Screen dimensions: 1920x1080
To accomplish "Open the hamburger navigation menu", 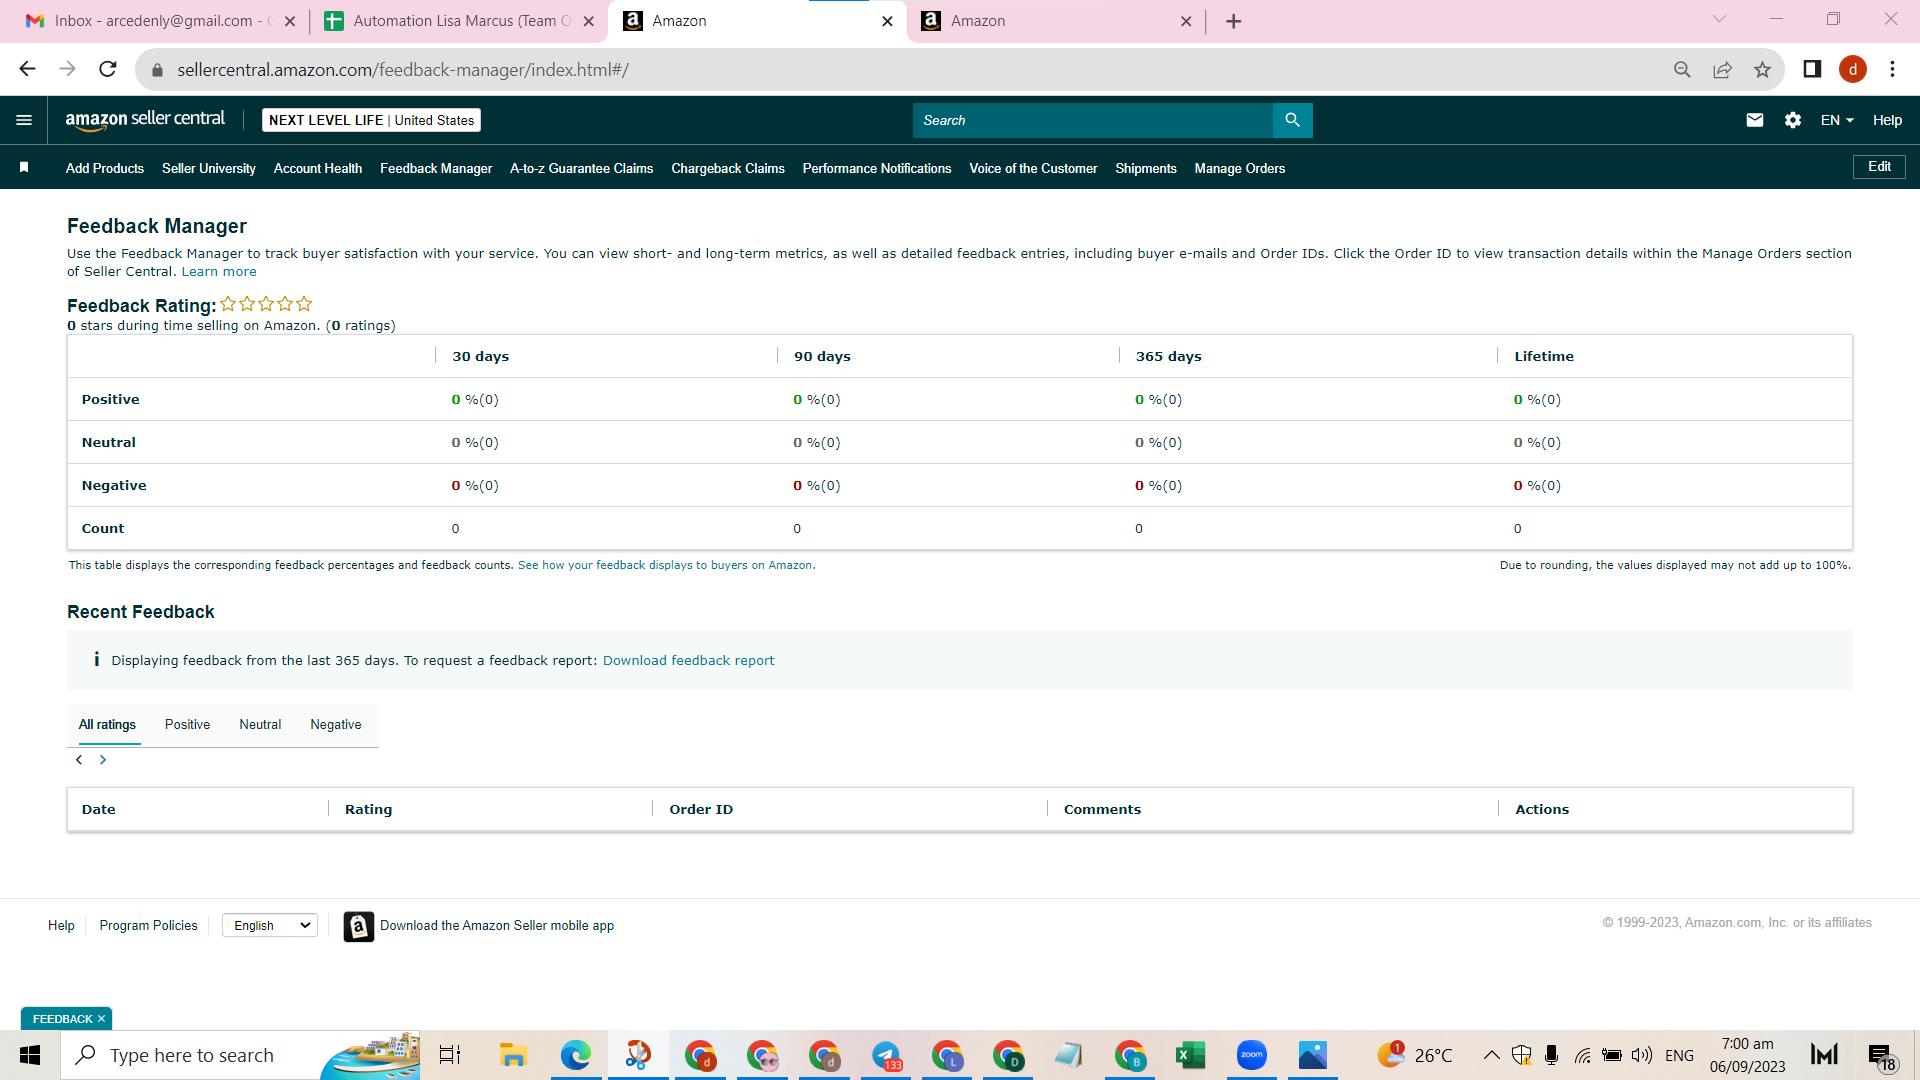I will (24, 120).
